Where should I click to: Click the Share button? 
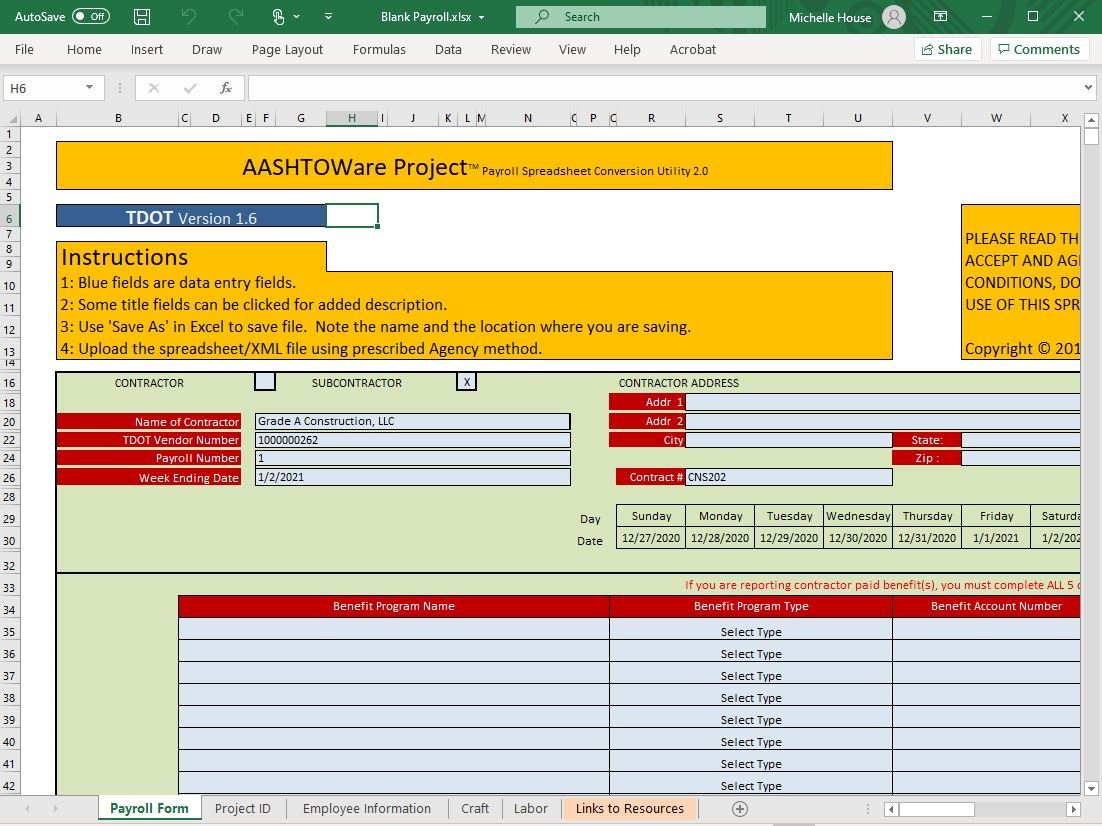(947, 49)
